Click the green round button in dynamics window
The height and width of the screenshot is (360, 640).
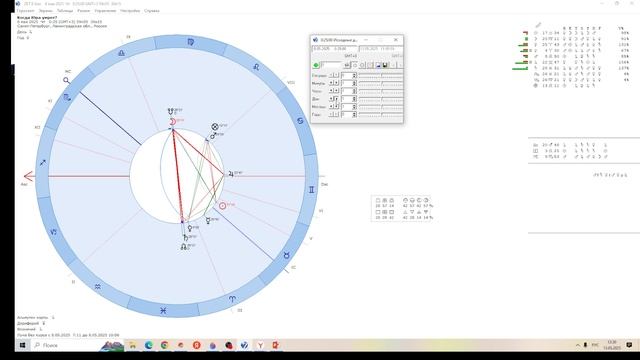tap(316, 65)
